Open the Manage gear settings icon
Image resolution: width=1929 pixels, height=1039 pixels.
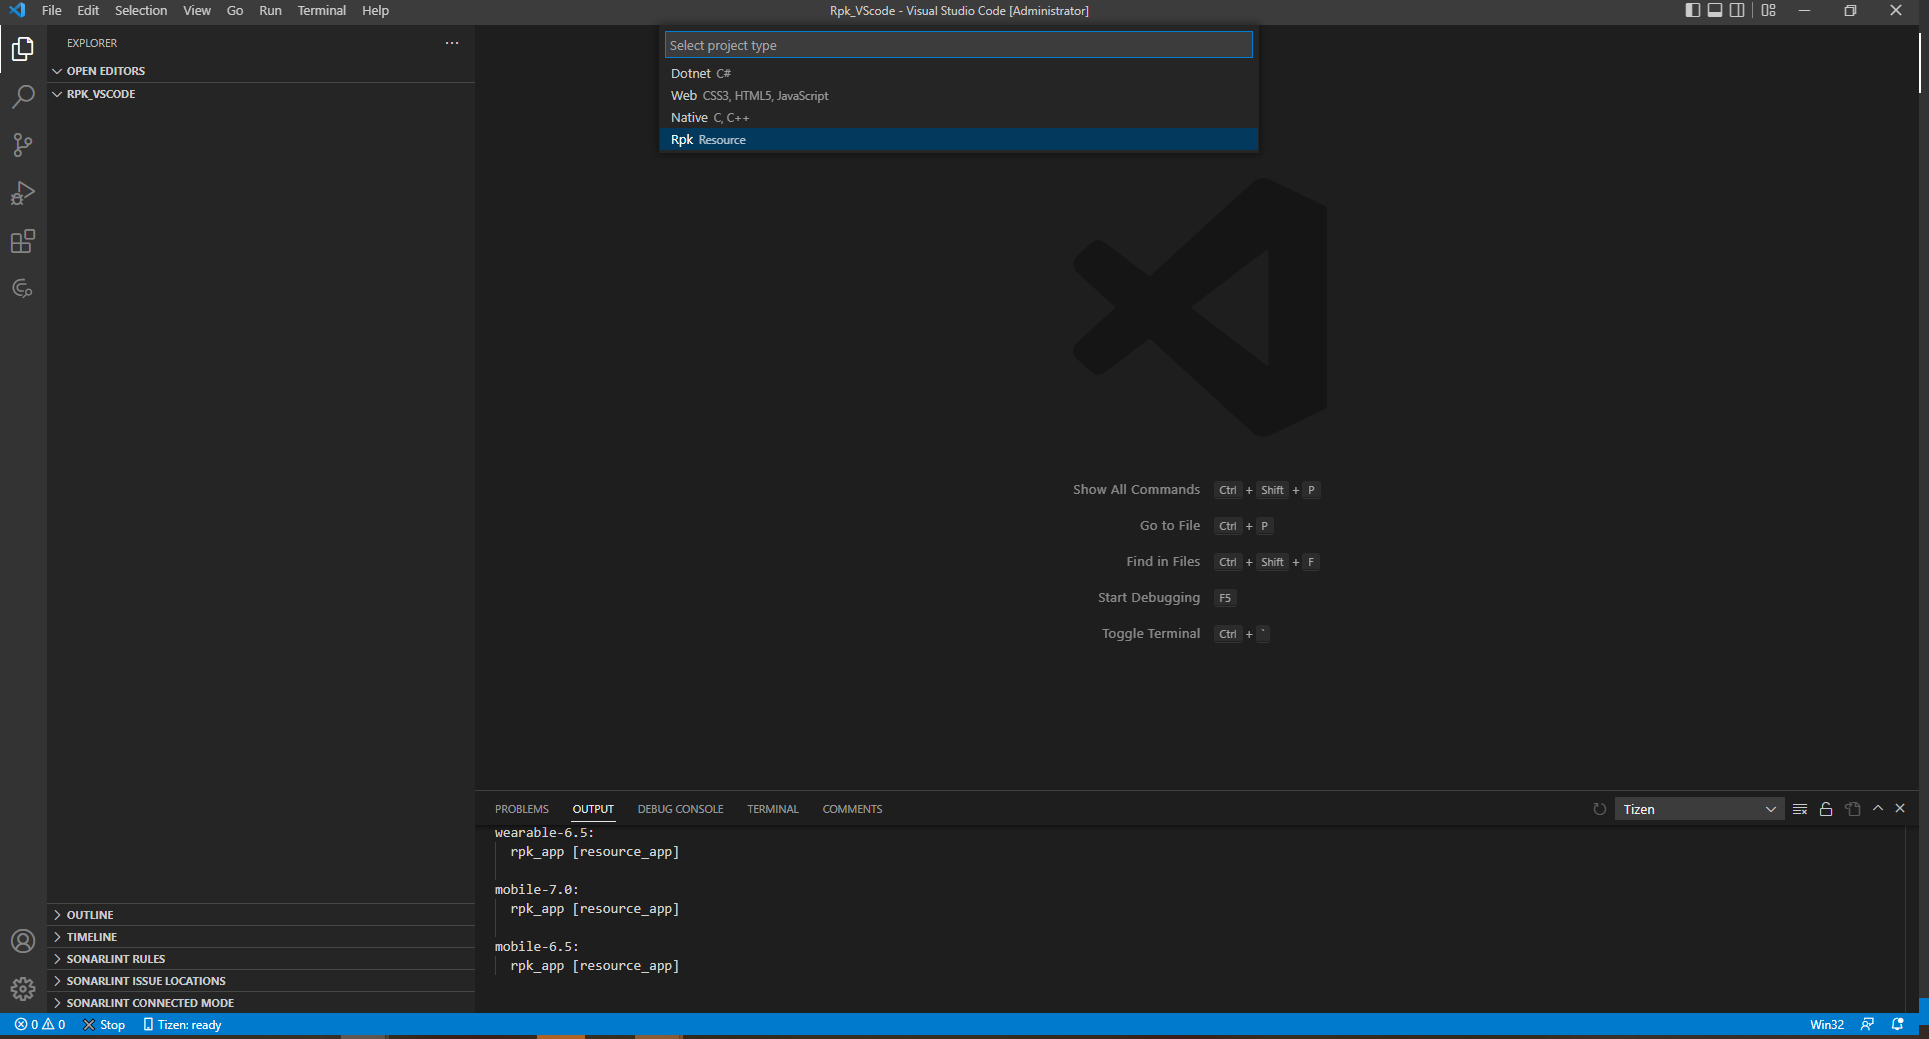coord(23,989)
